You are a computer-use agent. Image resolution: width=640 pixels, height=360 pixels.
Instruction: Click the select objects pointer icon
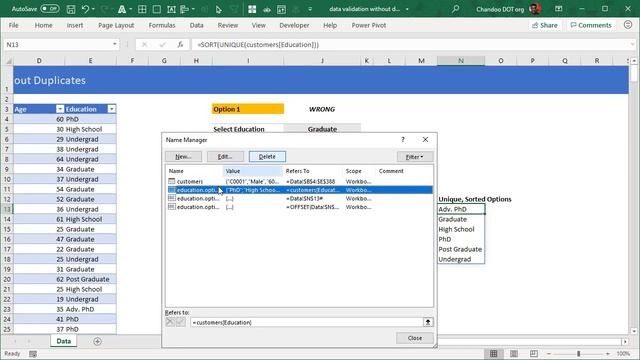click(x=218, y=9)
